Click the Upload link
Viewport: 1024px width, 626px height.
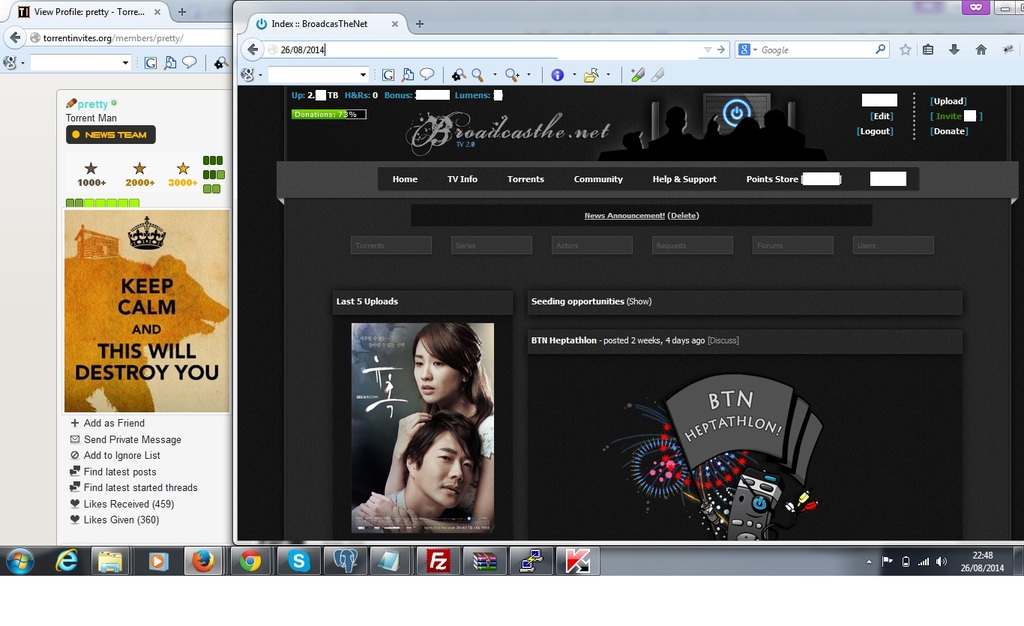[x=948, y=101]
